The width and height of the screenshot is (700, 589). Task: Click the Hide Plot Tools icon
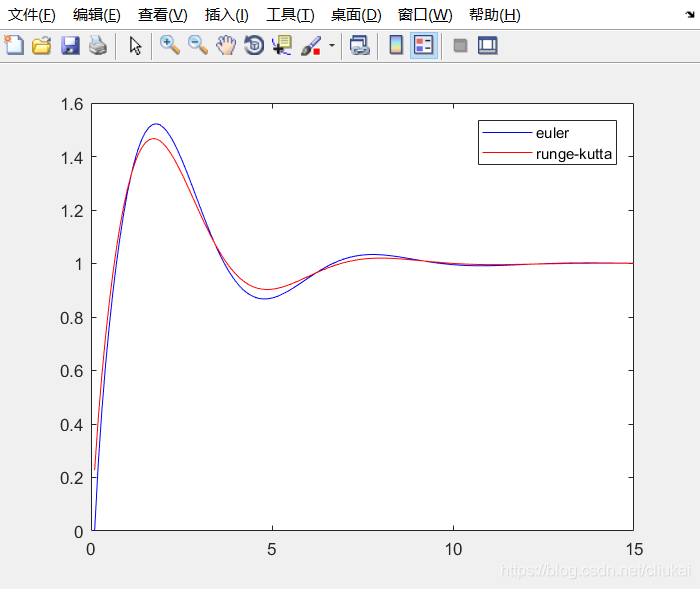click(460, 46)
